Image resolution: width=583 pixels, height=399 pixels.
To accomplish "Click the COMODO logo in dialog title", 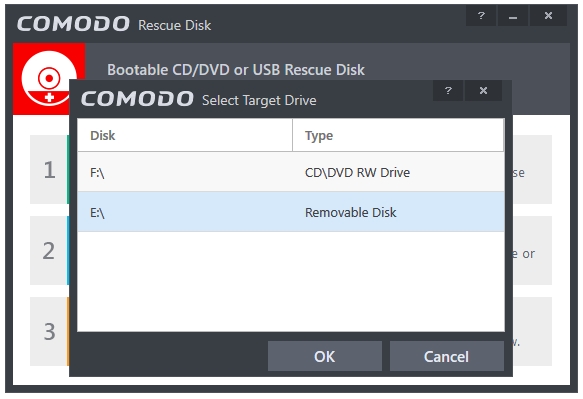I will click(137, 99).
